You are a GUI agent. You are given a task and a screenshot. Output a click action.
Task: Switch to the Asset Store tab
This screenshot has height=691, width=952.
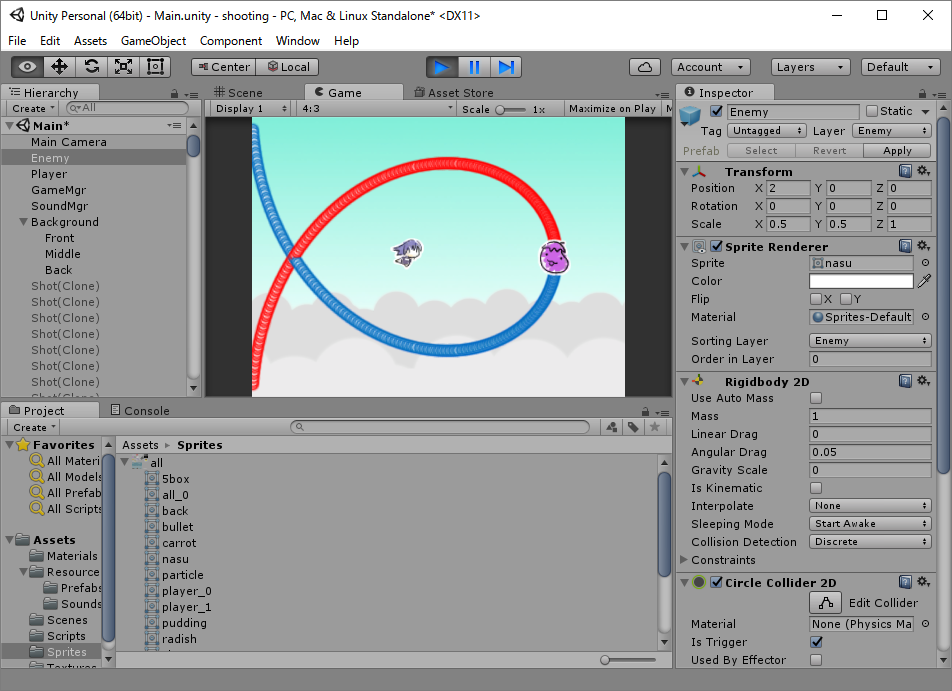[454, 92]
